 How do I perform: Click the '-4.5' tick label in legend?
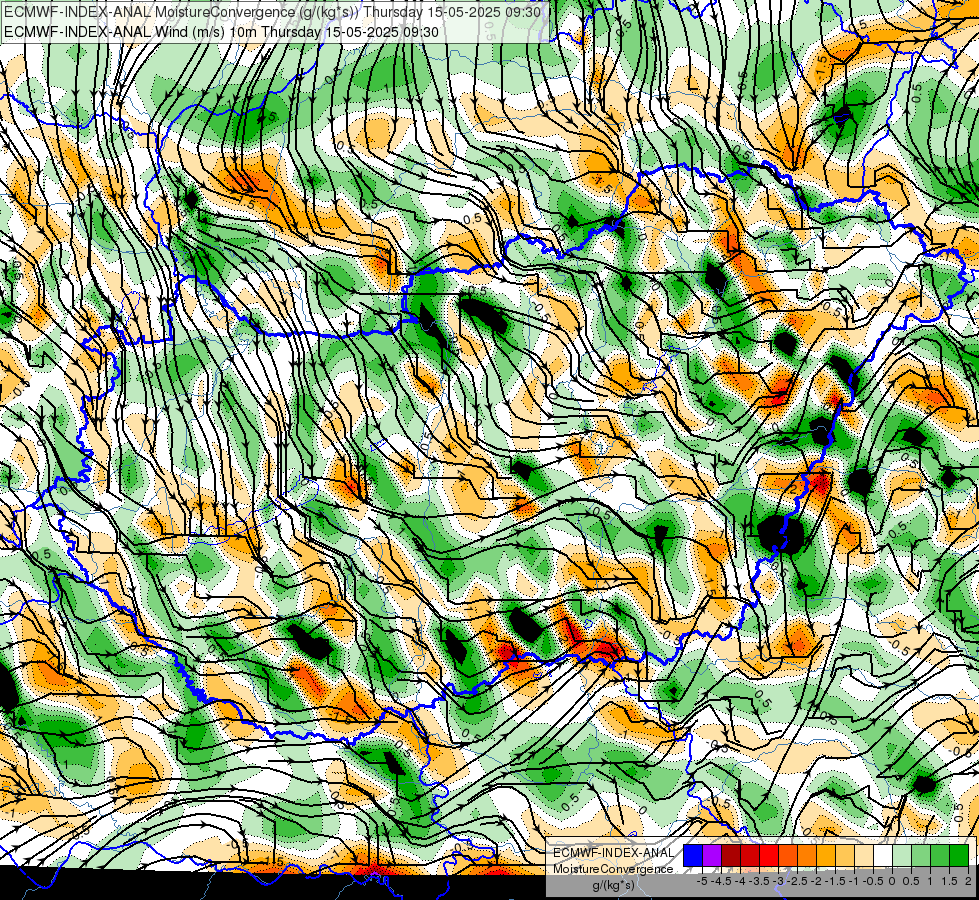(721, 881)
